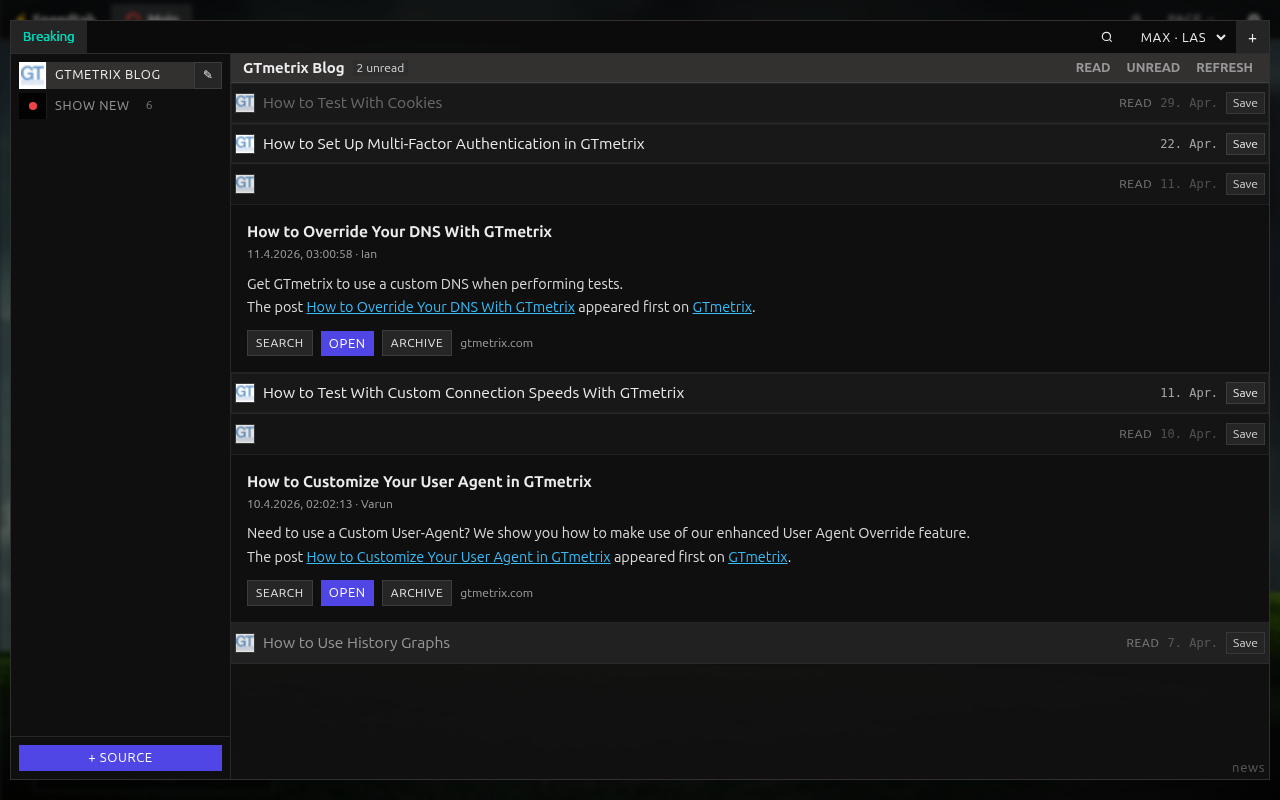Select GTMETRIX BLOG source in sidebar

[107, 75]
